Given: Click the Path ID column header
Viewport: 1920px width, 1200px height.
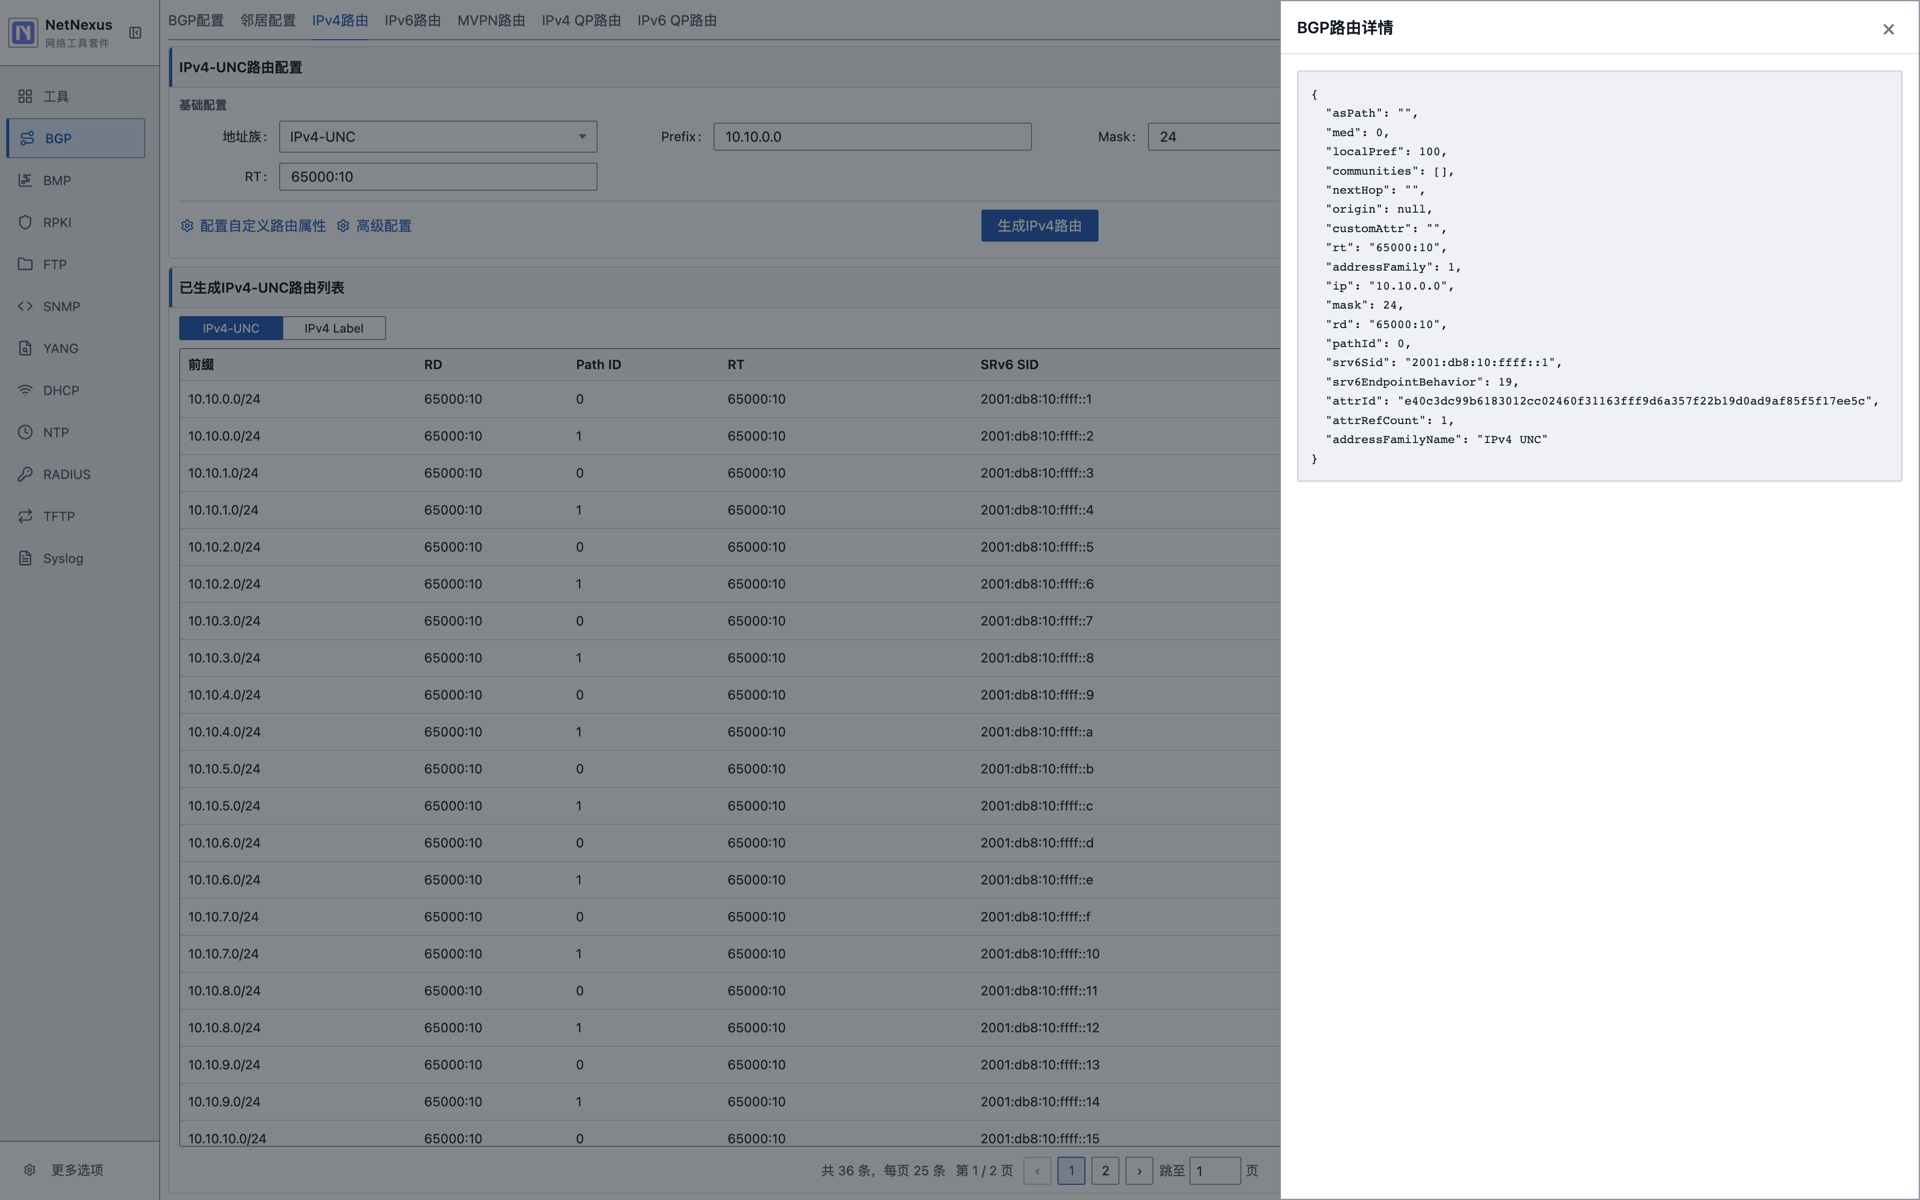Looking at the screenshot, I should point(598,365).
